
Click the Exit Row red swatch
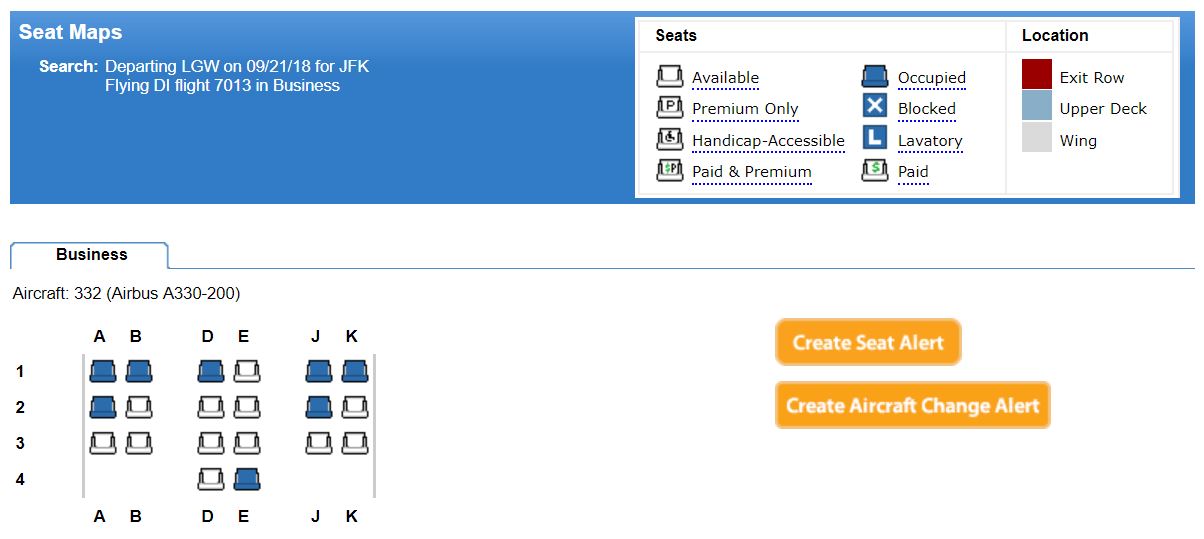pyautogui.click(x=1037, y=76)
